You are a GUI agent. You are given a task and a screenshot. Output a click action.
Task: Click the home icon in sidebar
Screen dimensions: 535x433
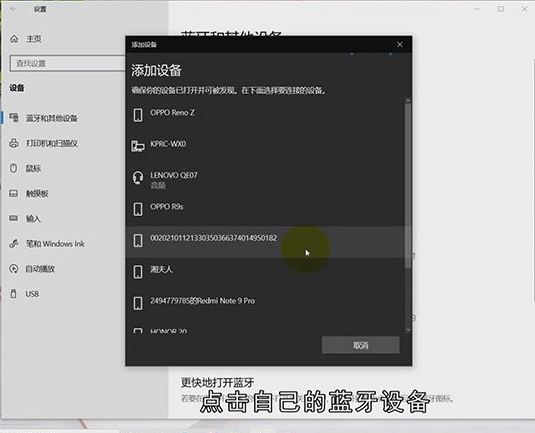tap(14, 39)
